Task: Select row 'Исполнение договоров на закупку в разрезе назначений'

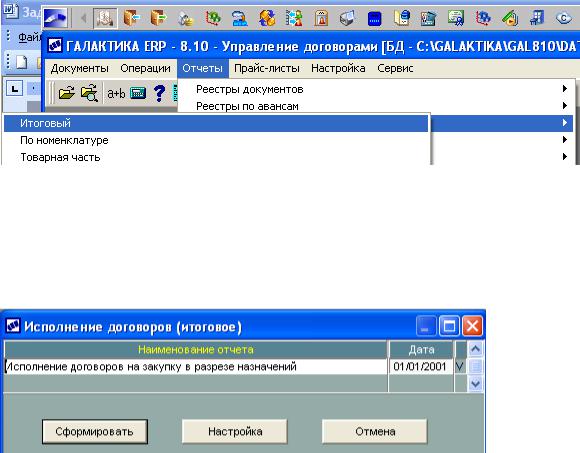Action: 196,367
